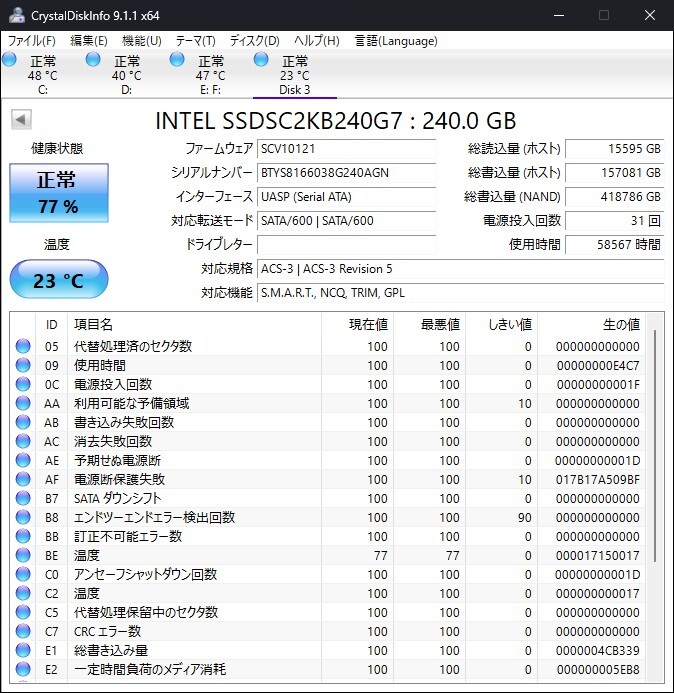Click the 23 °C temperature button
Viewport: 674px width, 693px height.
(58, 280)
